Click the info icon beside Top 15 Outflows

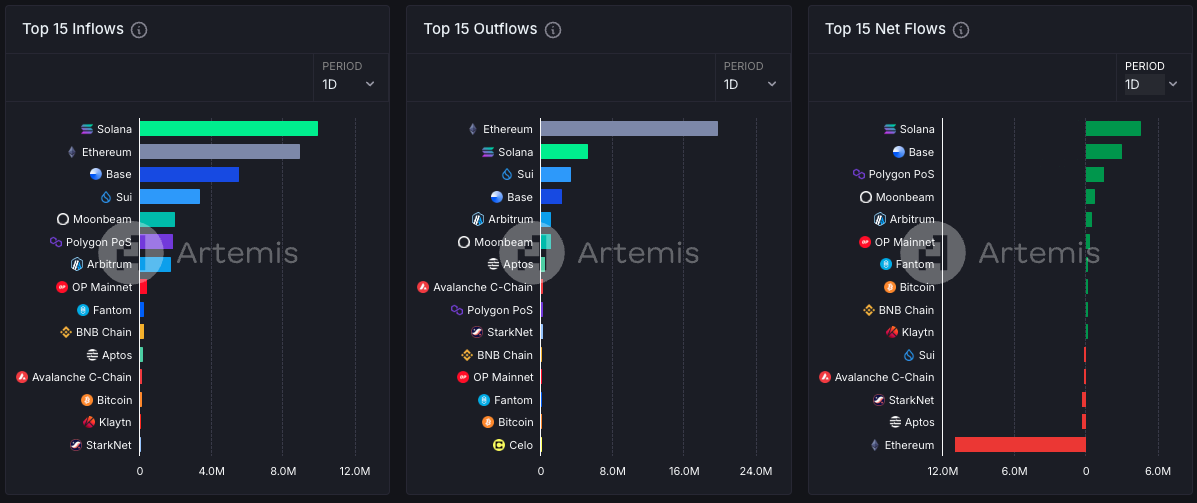click(x=553, y=30)
